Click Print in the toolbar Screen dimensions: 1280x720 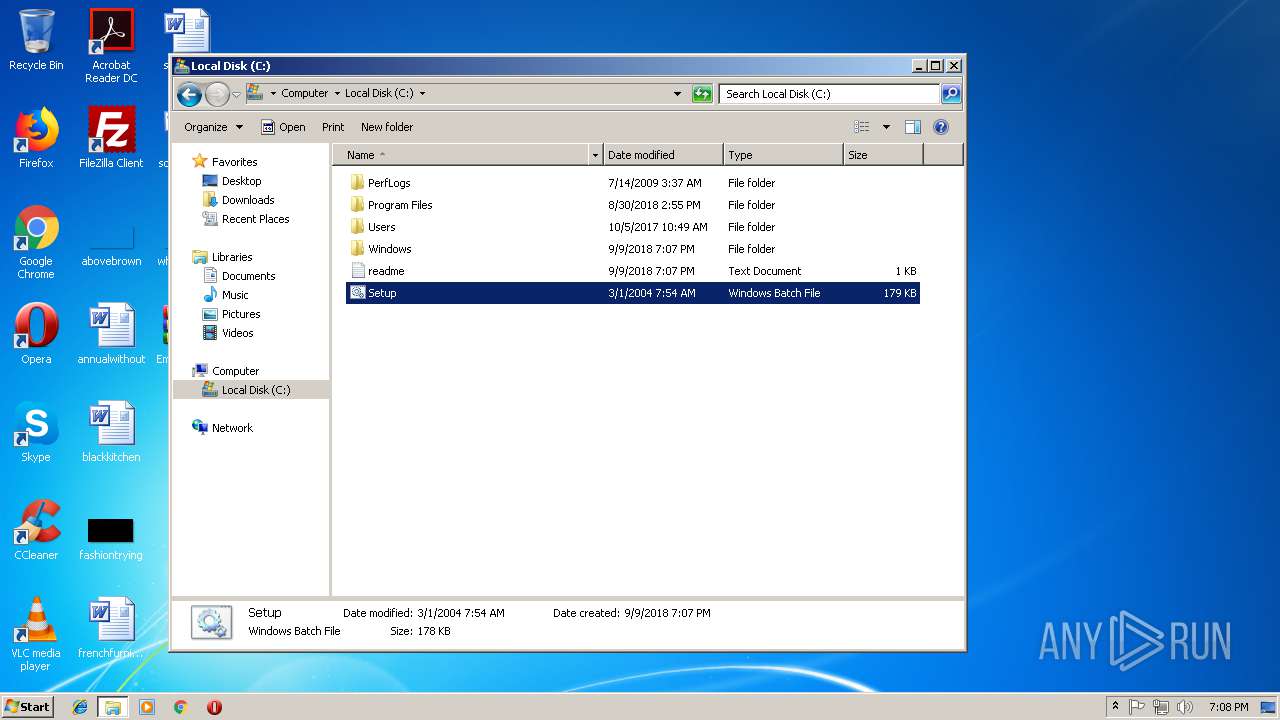[x=333, y=127]
